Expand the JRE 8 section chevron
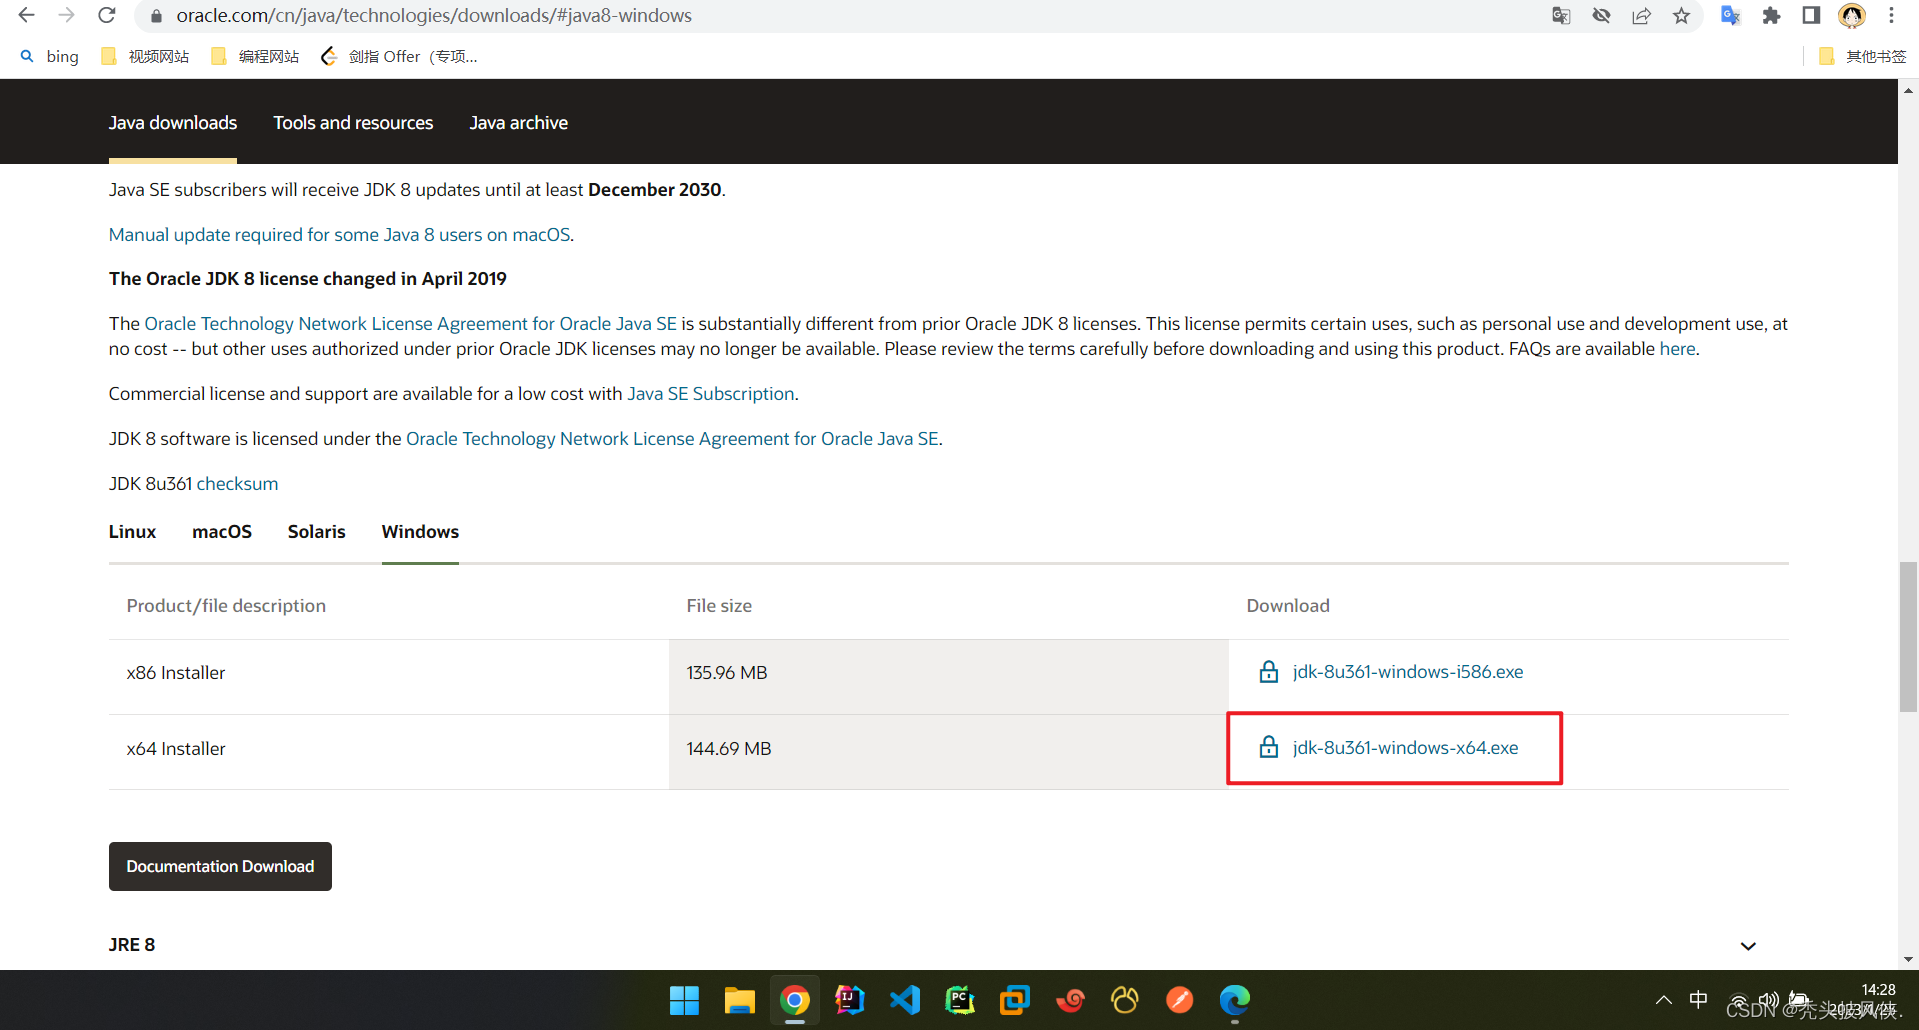 pos(1748,946)
